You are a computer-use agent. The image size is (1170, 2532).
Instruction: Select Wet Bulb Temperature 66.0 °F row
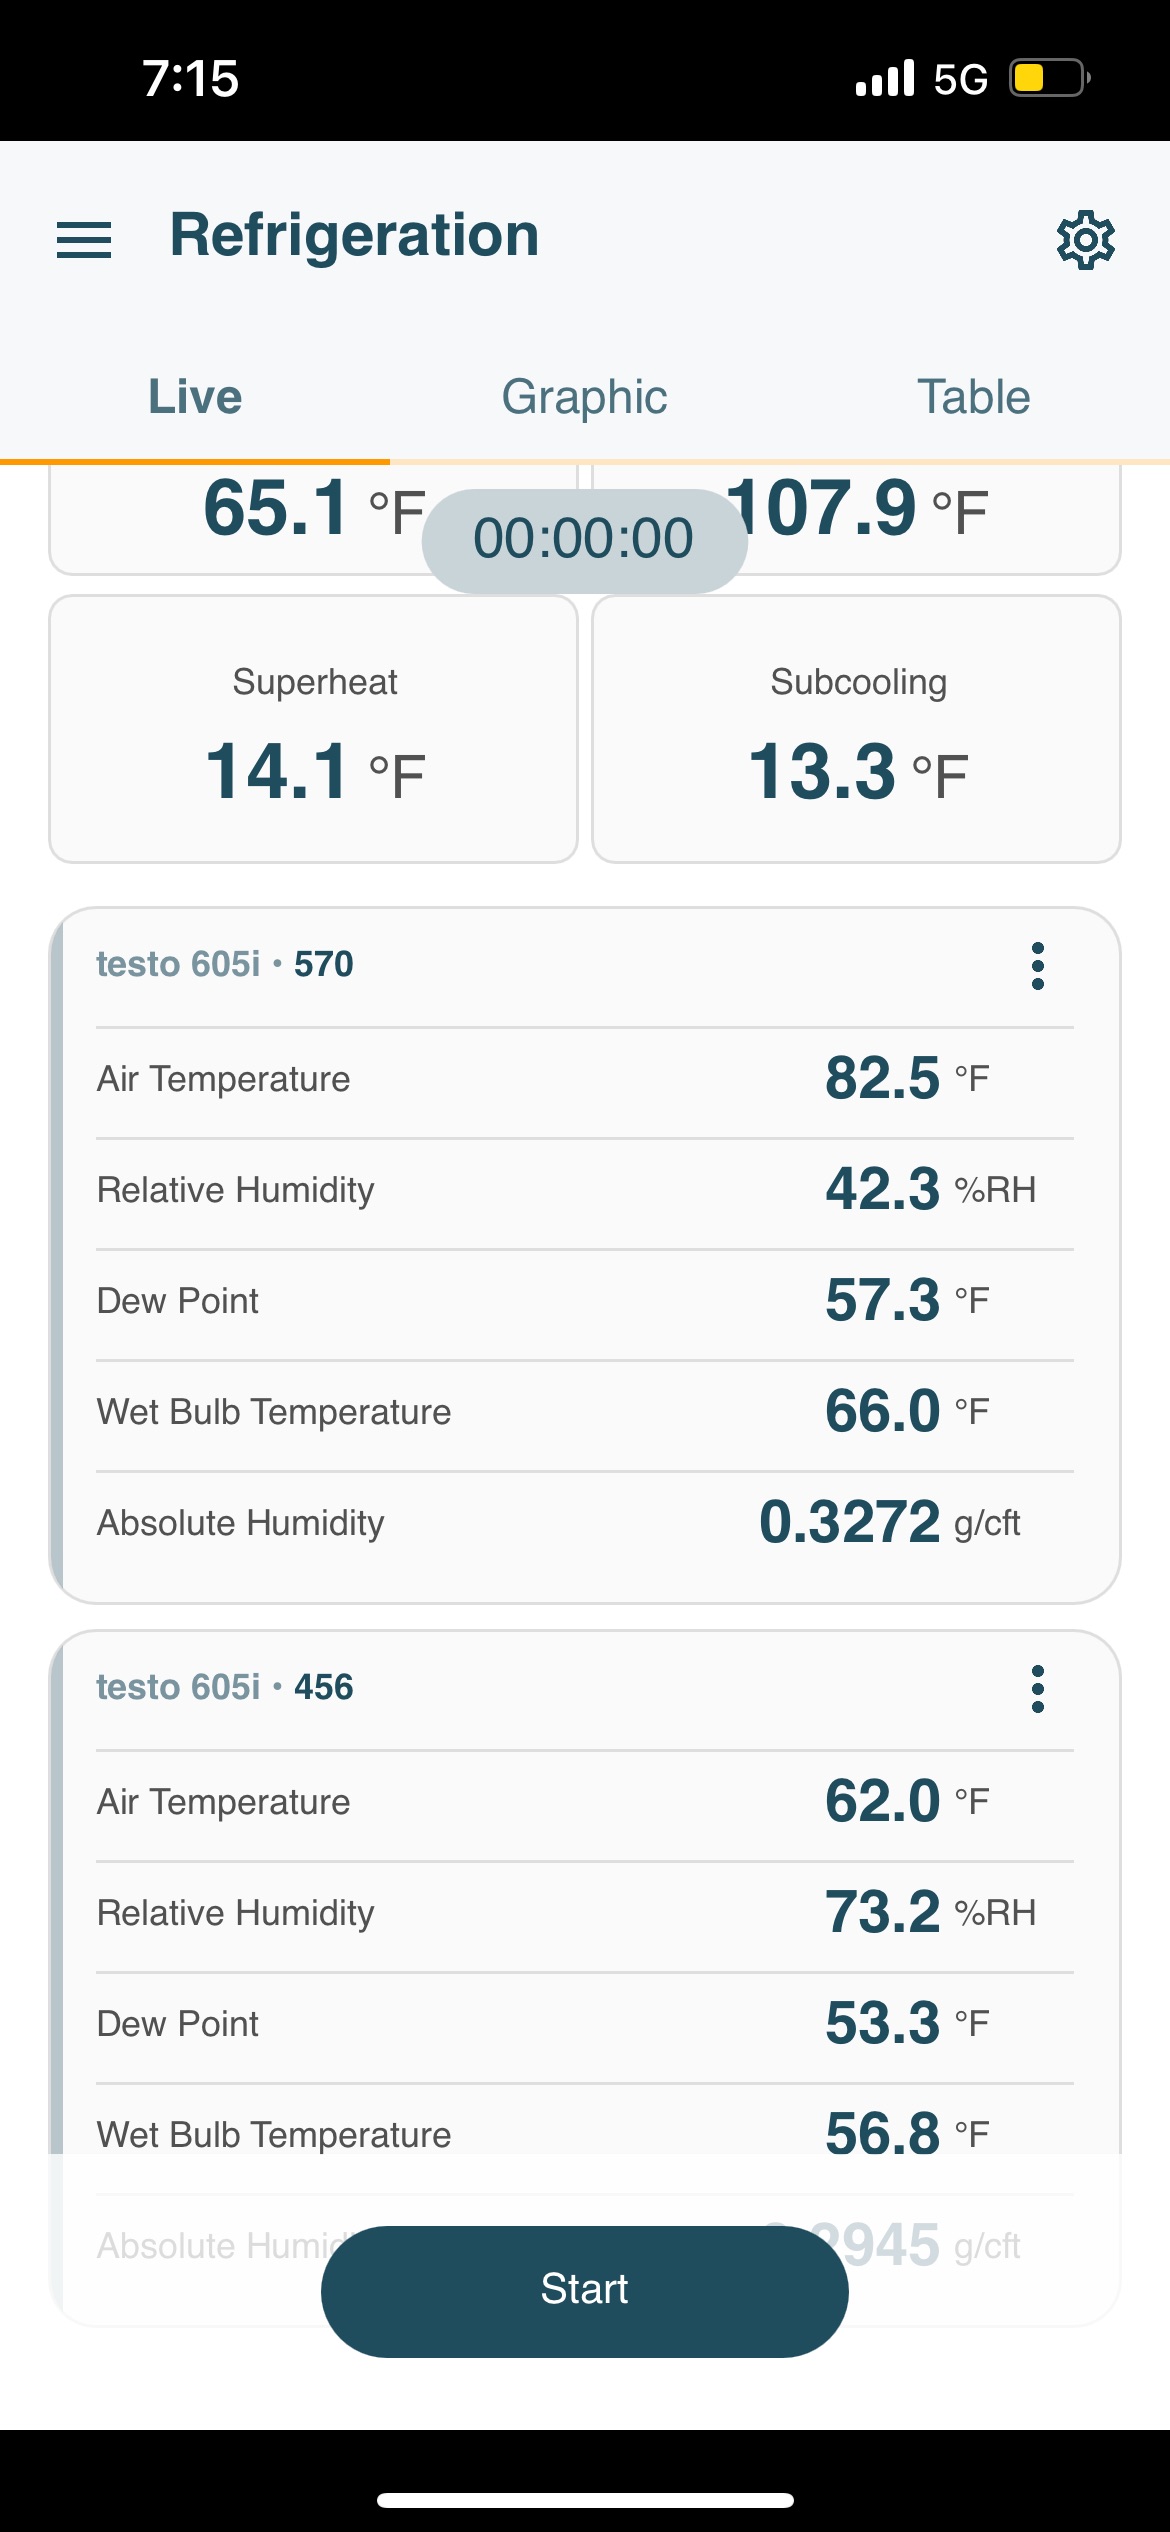coord(585,1413)
